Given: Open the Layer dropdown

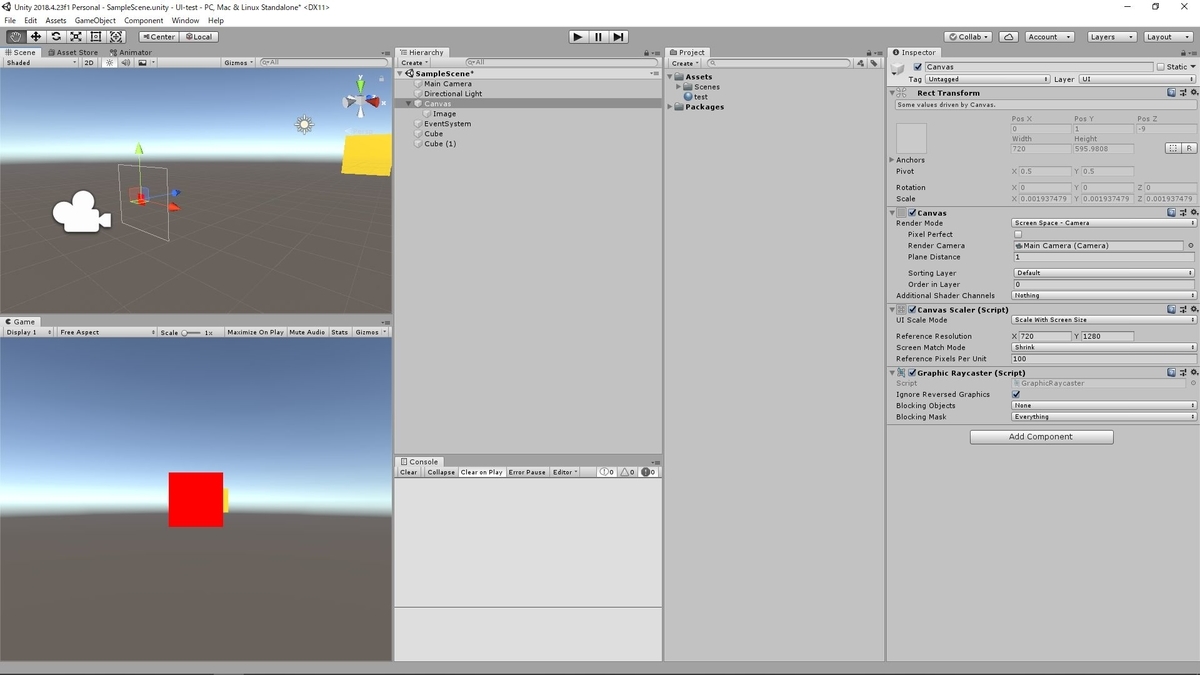Looking at the screenshot, I should click(x=1137, y=79).
